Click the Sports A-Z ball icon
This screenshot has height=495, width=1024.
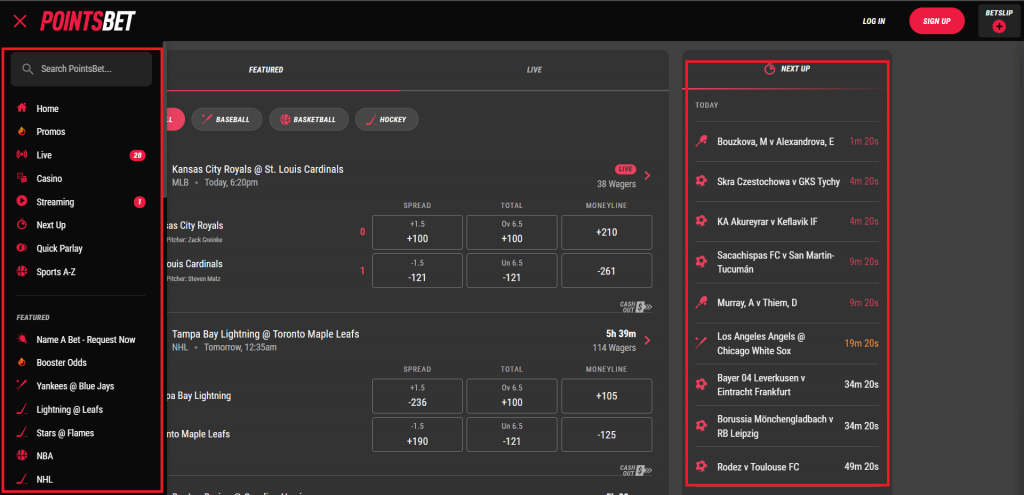(x=22, y=272)
